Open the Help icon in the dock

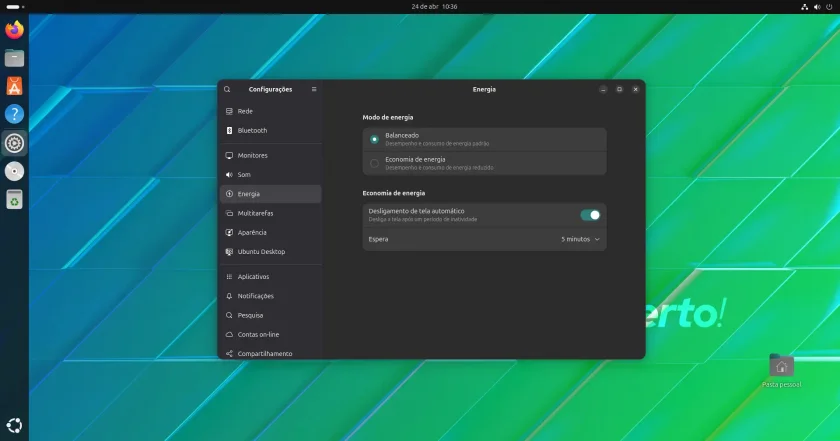14,114
